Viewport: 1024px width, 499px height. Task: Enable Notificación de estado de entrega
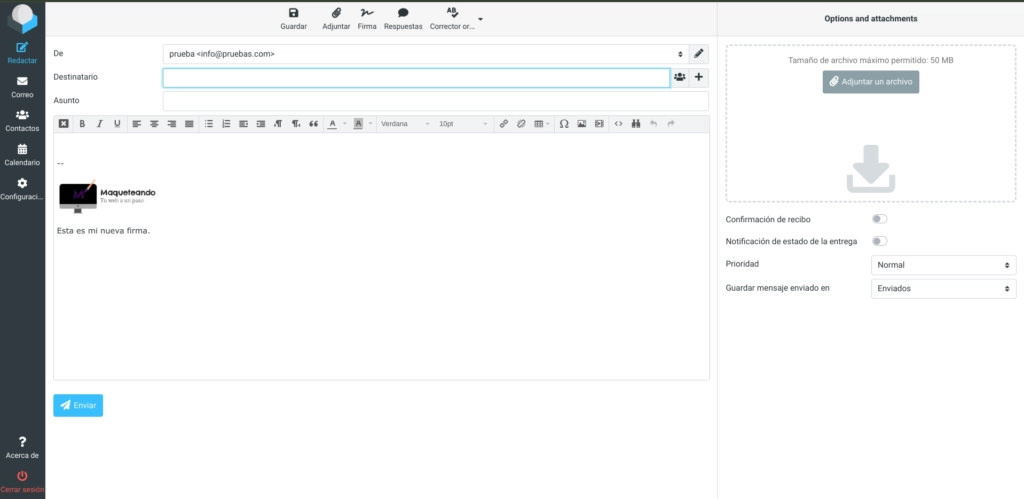coord(879,241)
